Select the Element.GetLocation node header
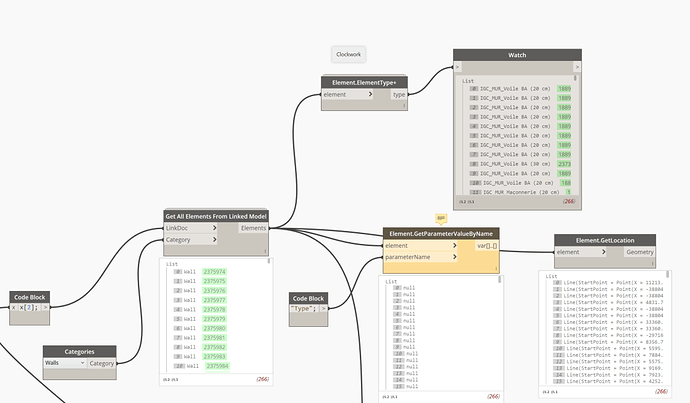The height and width of the screenshot is (403, 690). point(605,240)
